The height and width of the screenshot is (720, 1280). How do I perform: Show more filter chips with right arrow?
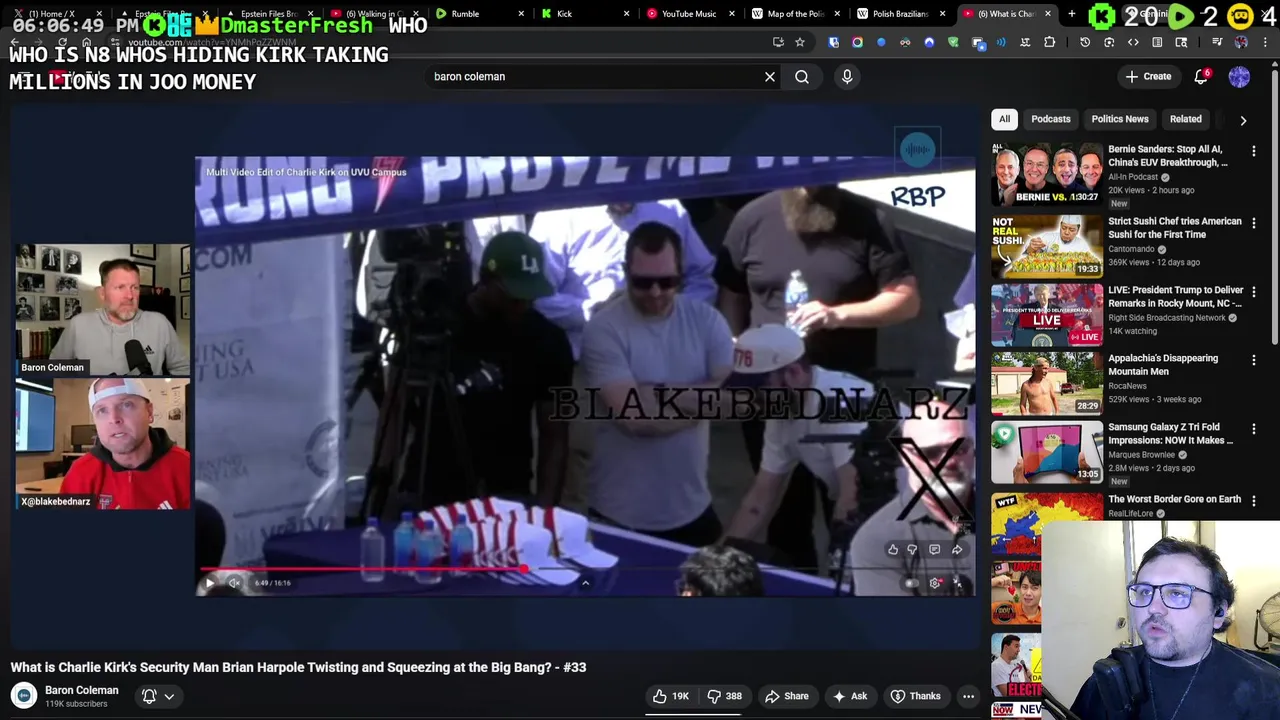coord(1243,120)
